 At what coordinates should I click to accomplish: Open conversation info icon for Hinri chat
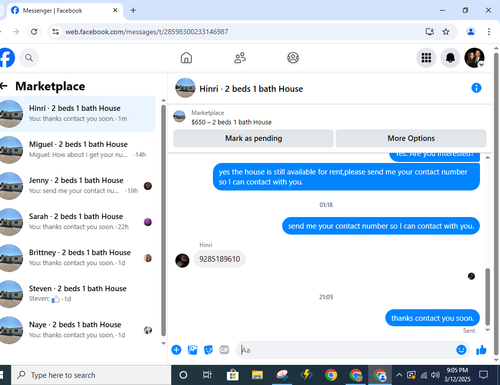pos(476,88)
